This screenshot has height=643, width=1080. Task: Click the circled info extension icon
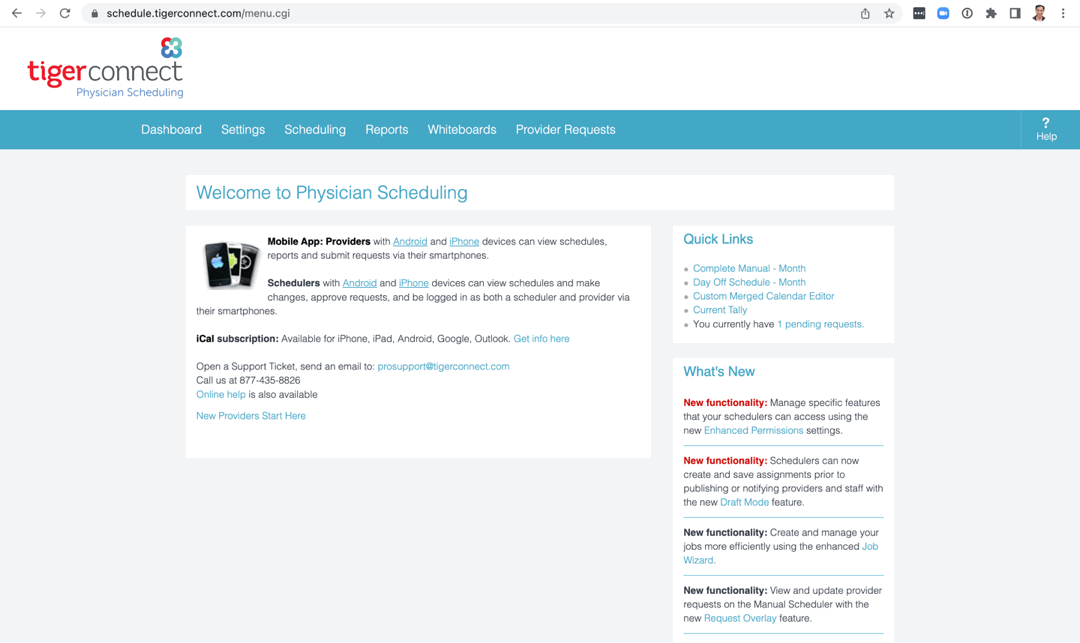(967, 13)
